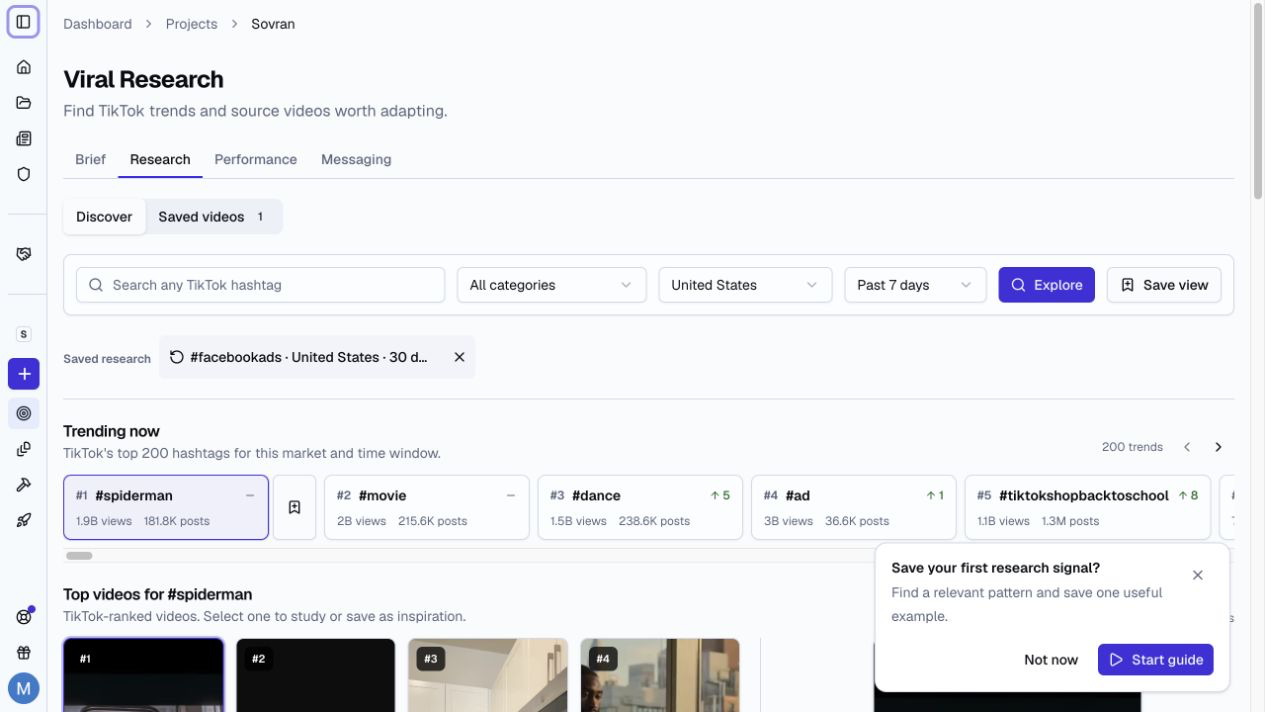Go to Dashboard breadcrumb
Viewport: 1265px width, 712px height.
(x=97, y=24)
